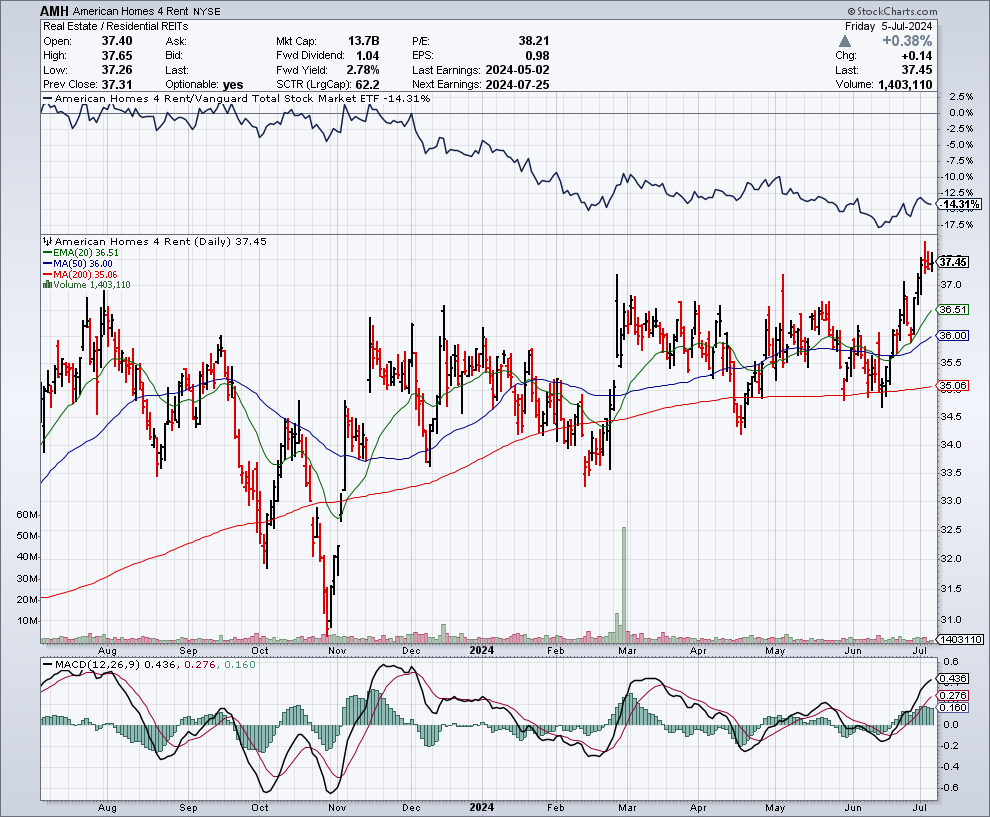Click the Last Earnings date 2024-05-02
The height and width of the screenshot is (817, 990).
point(517,70)
